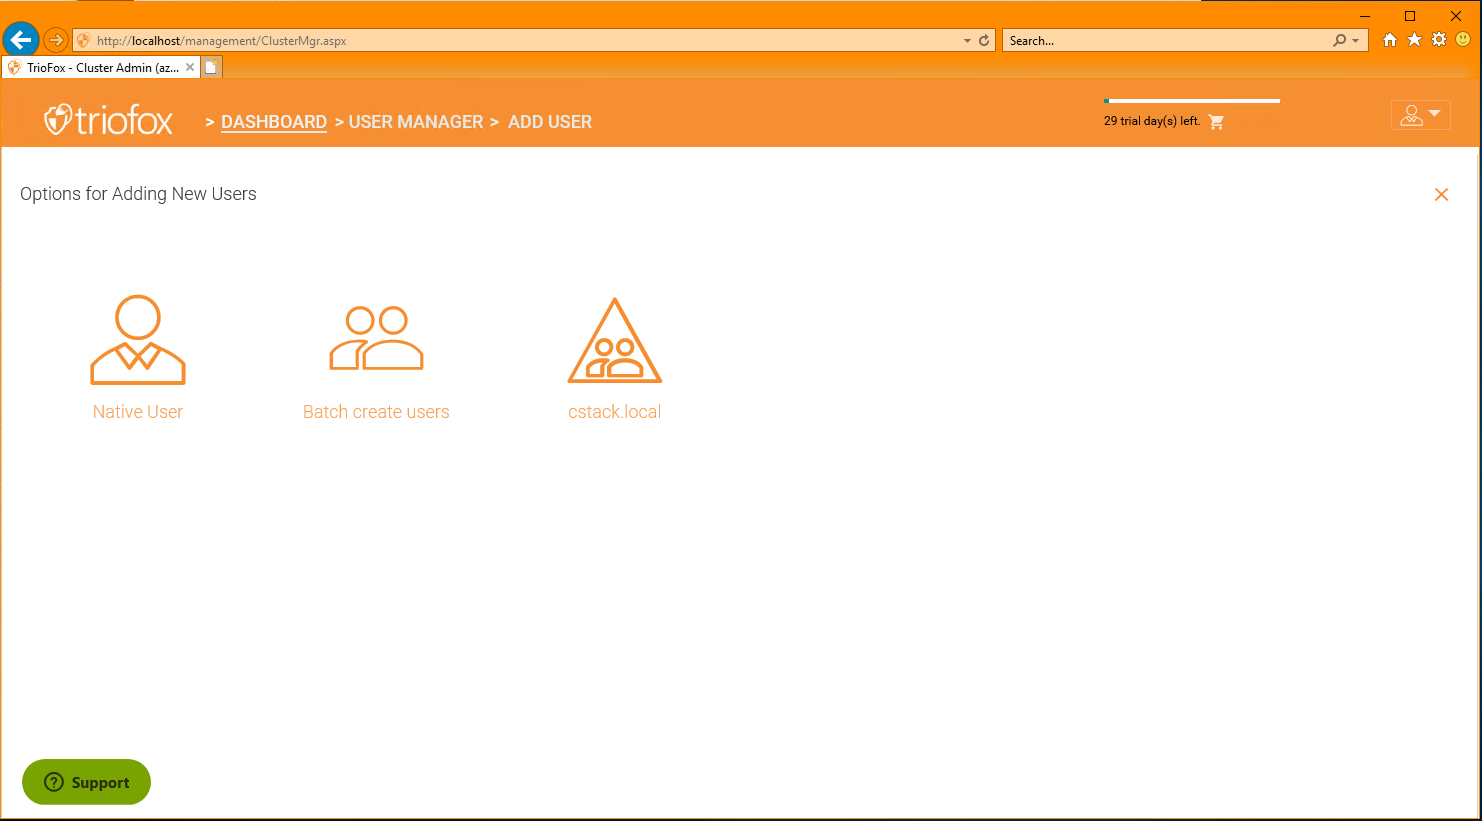Screen dimensions: 1482x821
Task: Click the browser back arrow button
Action: (20, 40)
